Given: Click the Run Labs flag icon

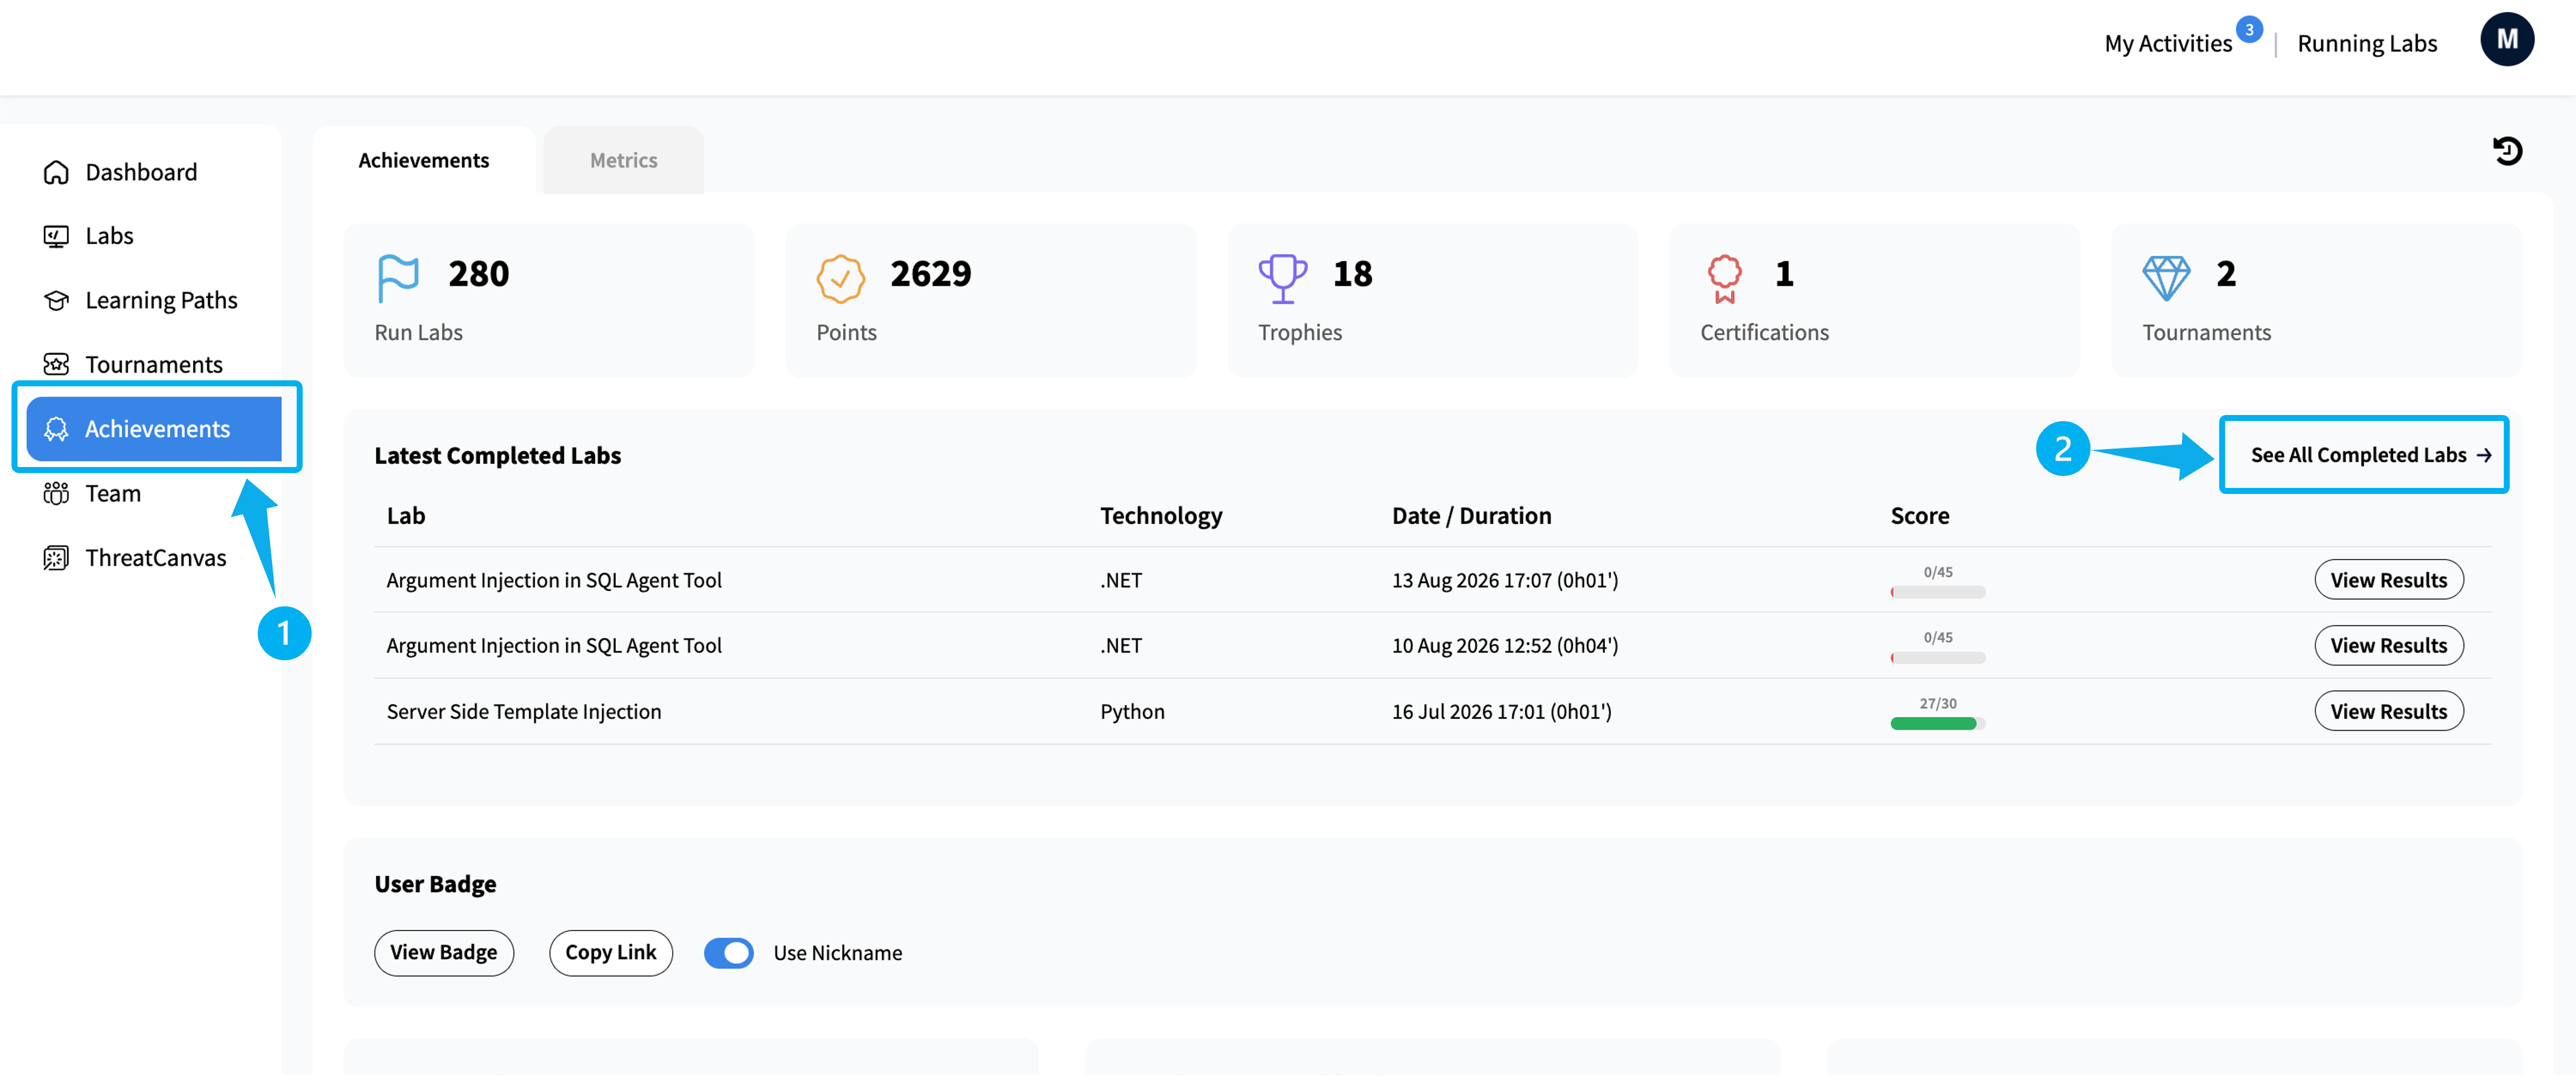Looking at the screenshot, I should point(398,278).
